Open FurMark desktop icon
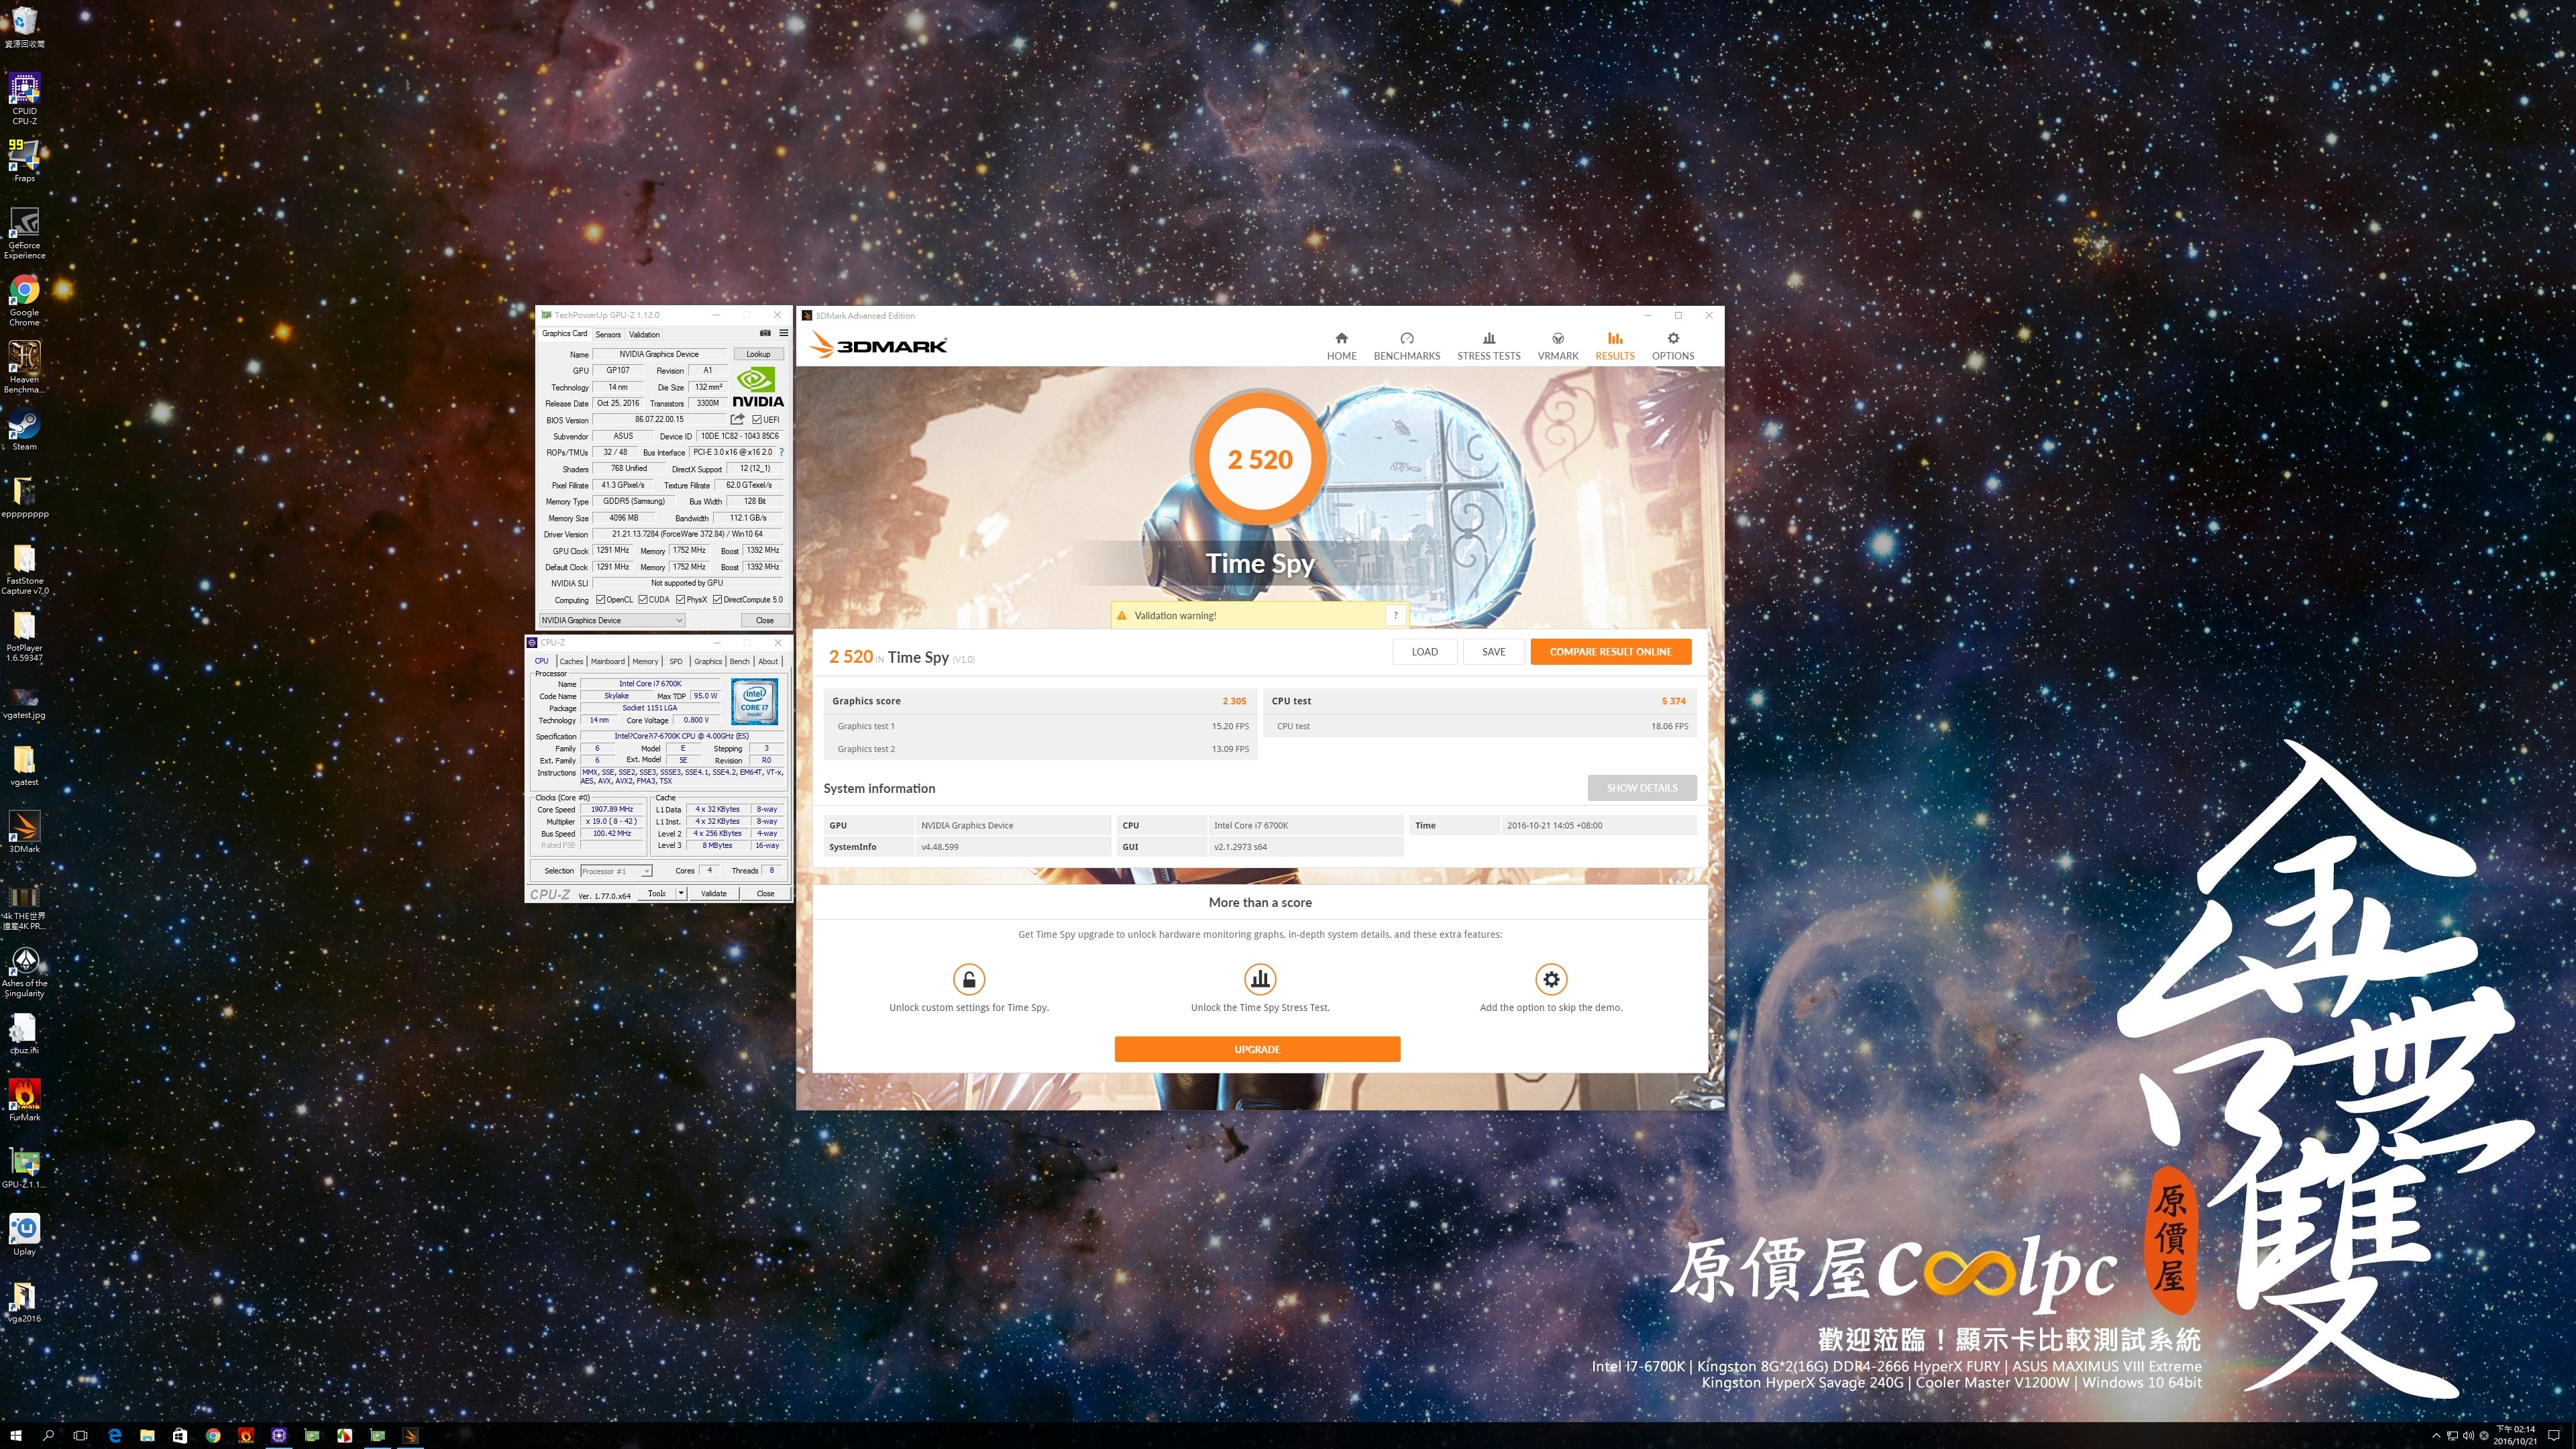This screenshot has width=2576, height=1449. [24, 1100]
